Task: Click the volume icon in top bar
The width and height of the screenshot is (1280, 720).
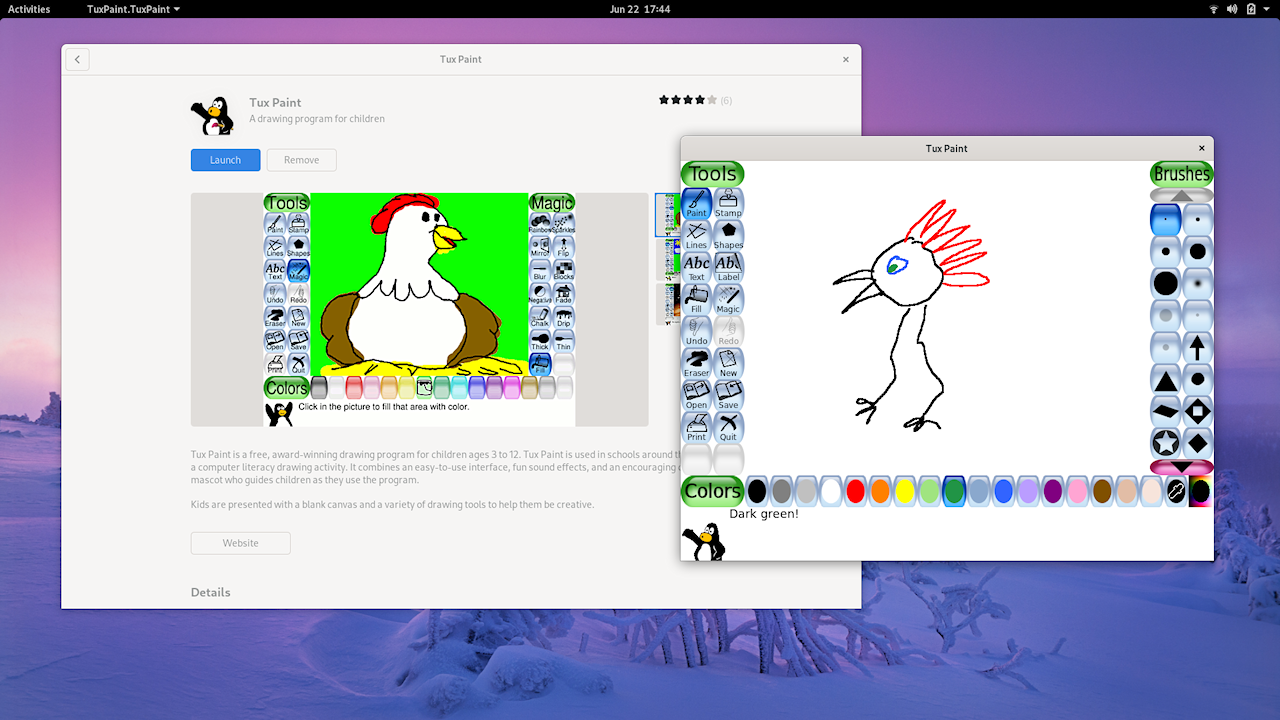Action: tap(1232, 9)
